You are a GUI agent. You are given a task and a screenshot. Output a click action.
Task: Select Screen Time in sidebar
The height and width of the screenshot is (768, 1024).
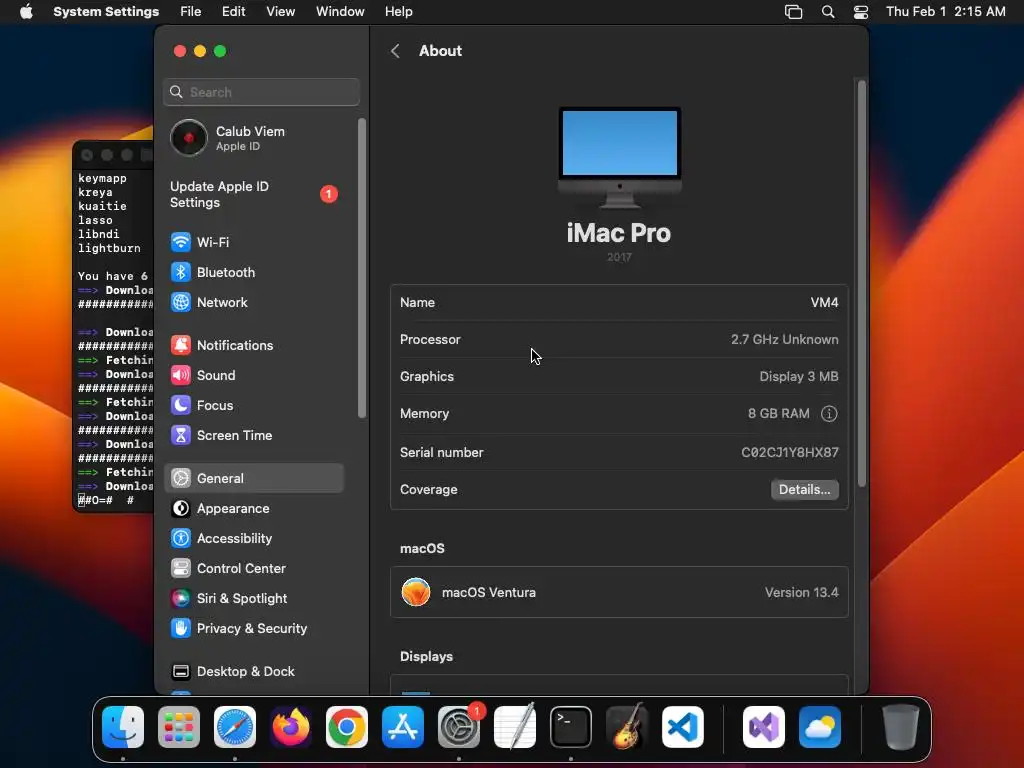tap(253, 436)
